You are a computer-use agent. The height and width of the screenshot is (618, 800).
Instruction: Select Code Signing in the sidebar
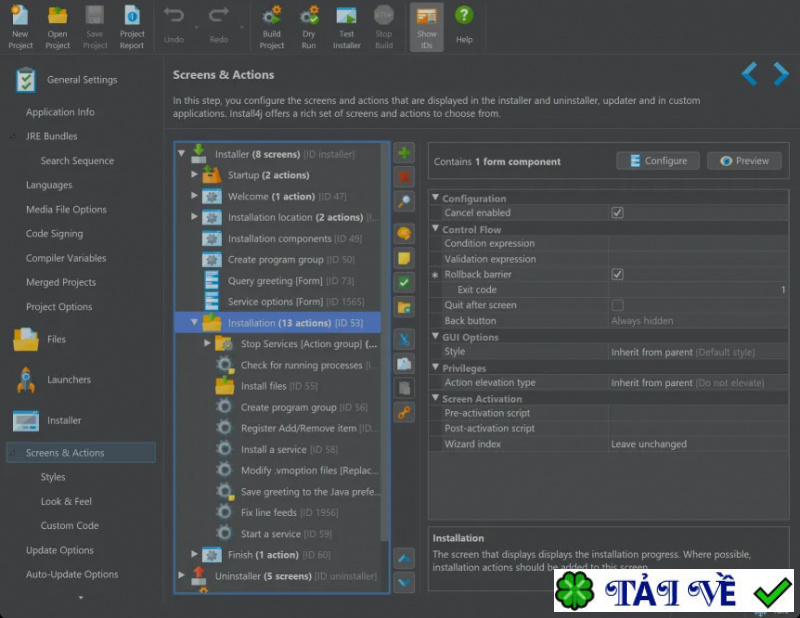pos(54,234)
